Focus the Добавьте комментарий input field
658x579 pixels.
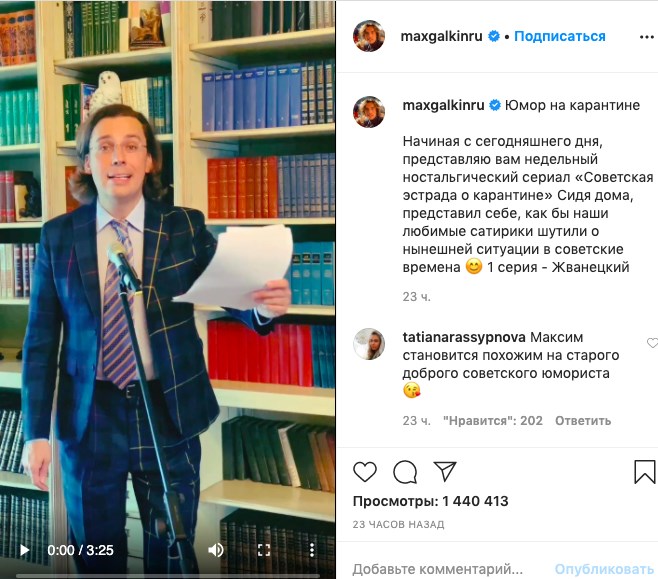click(x=438, y=569)
